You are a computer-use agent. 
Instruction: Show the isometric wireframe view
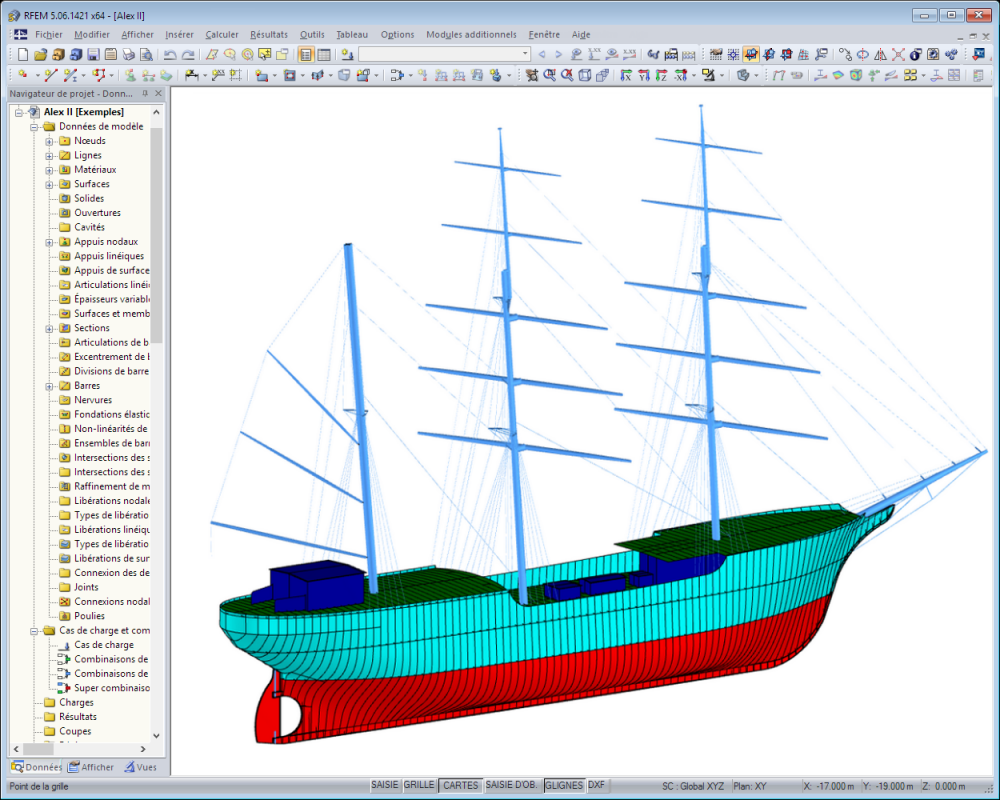(585, 75)
